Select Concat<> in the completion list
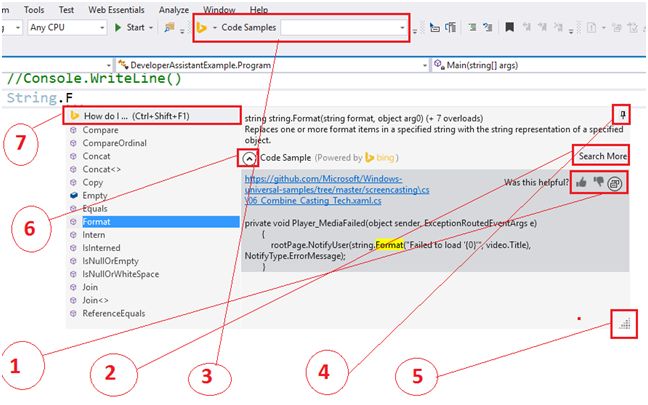This screenshot has width=648, height=405. pos(102,169)
